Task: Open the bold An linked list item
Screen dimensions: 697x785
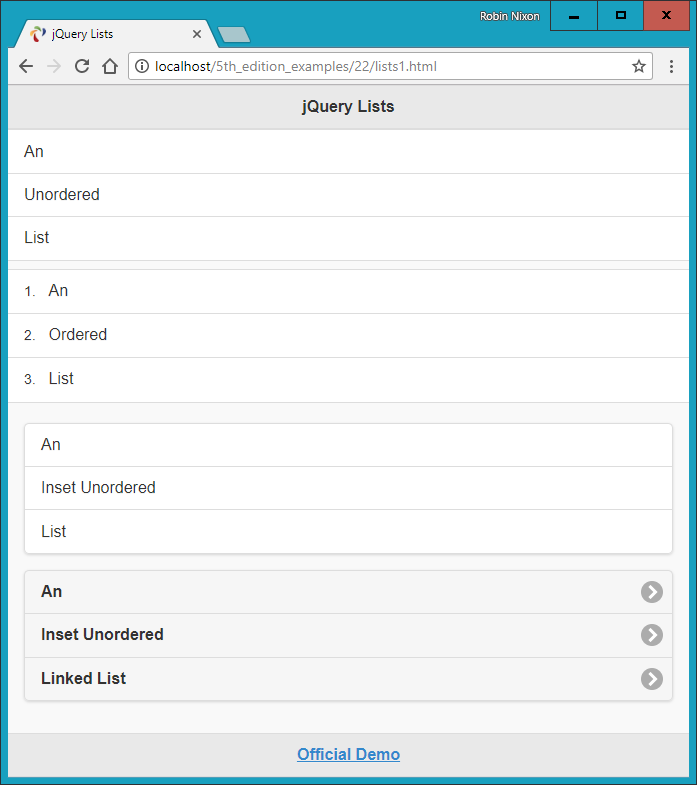Action: pyautogui.click(x=348, y=592)
